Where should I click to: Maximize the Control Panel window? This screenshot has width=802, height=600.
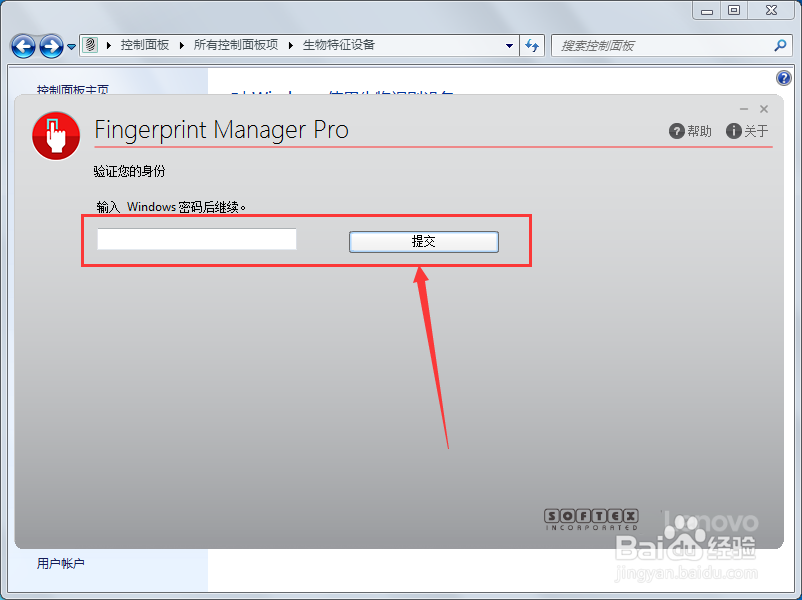click(x=734, y=10)
